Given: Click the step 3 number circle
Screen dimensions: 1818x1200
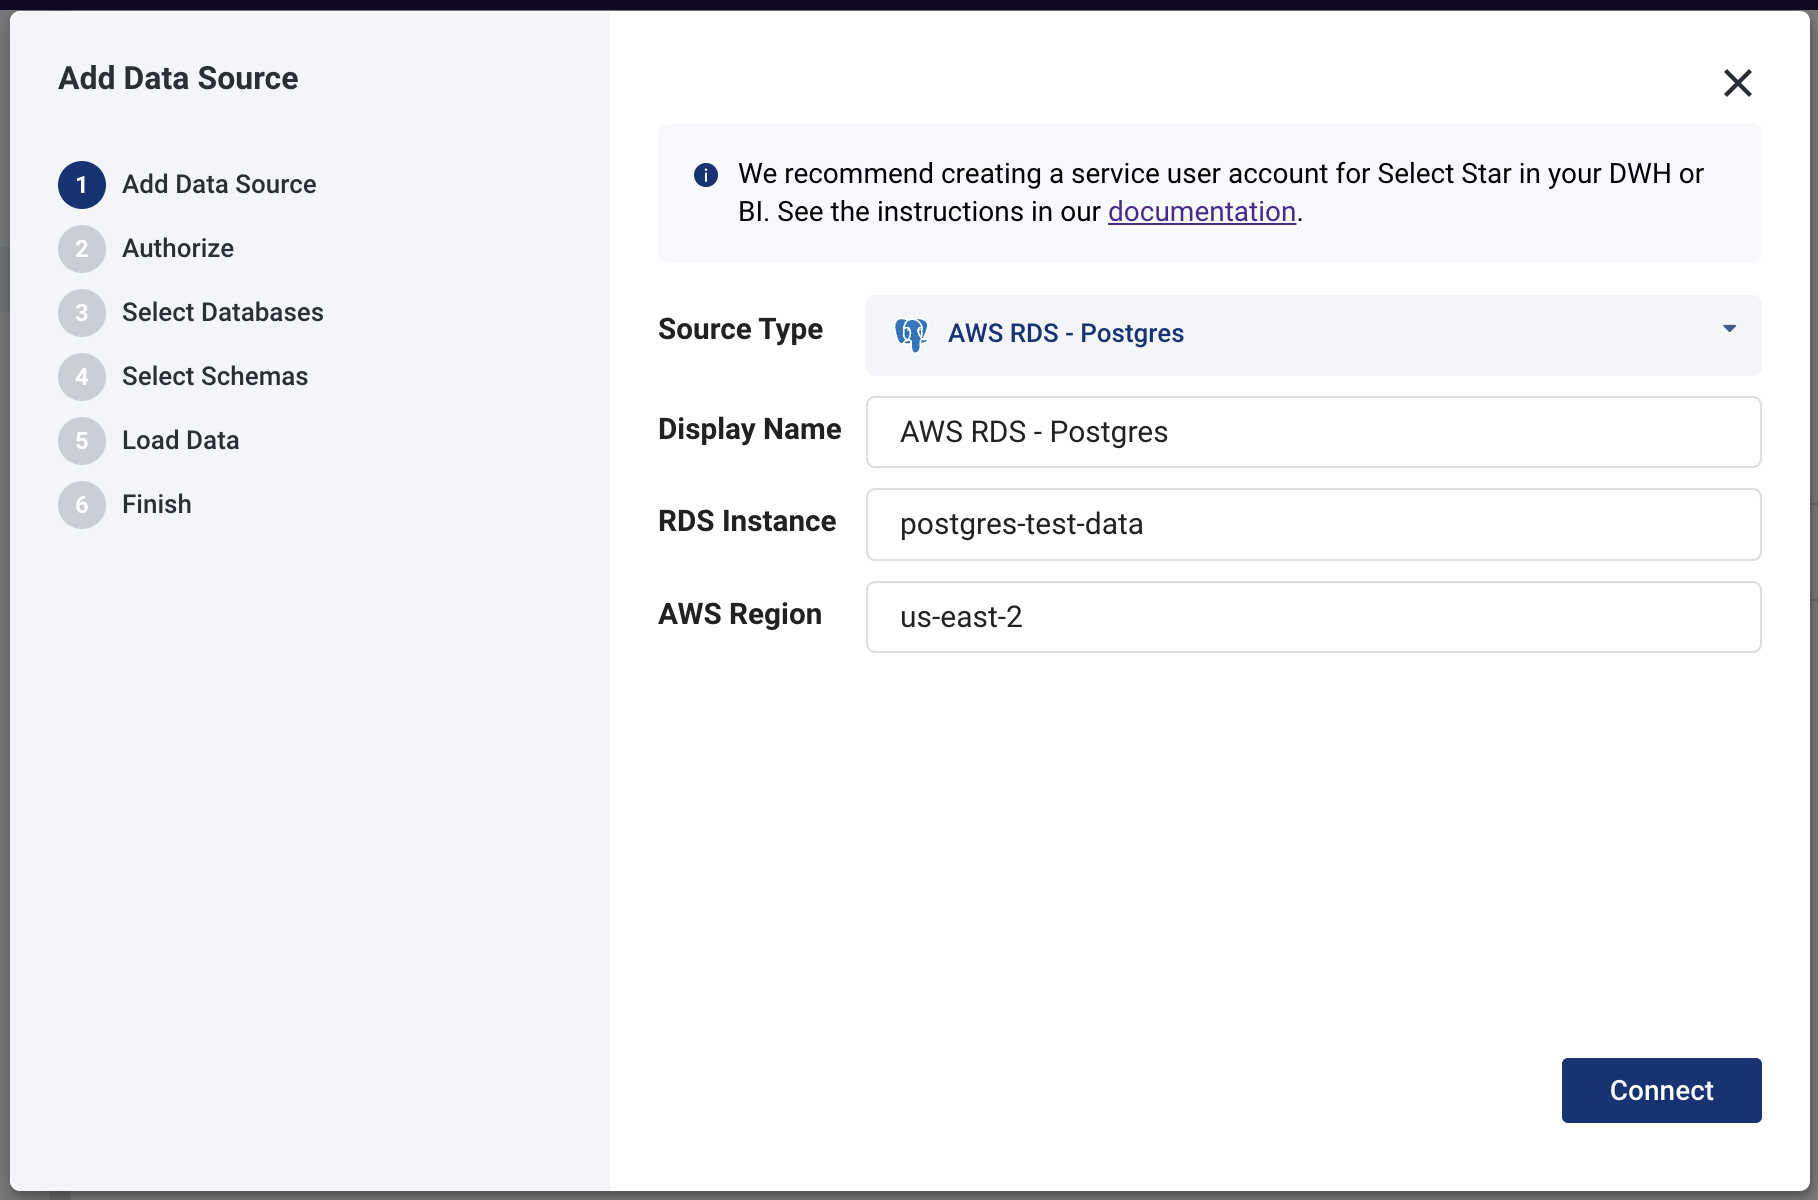Looking at the screenshot, I should tap(82, 313).
